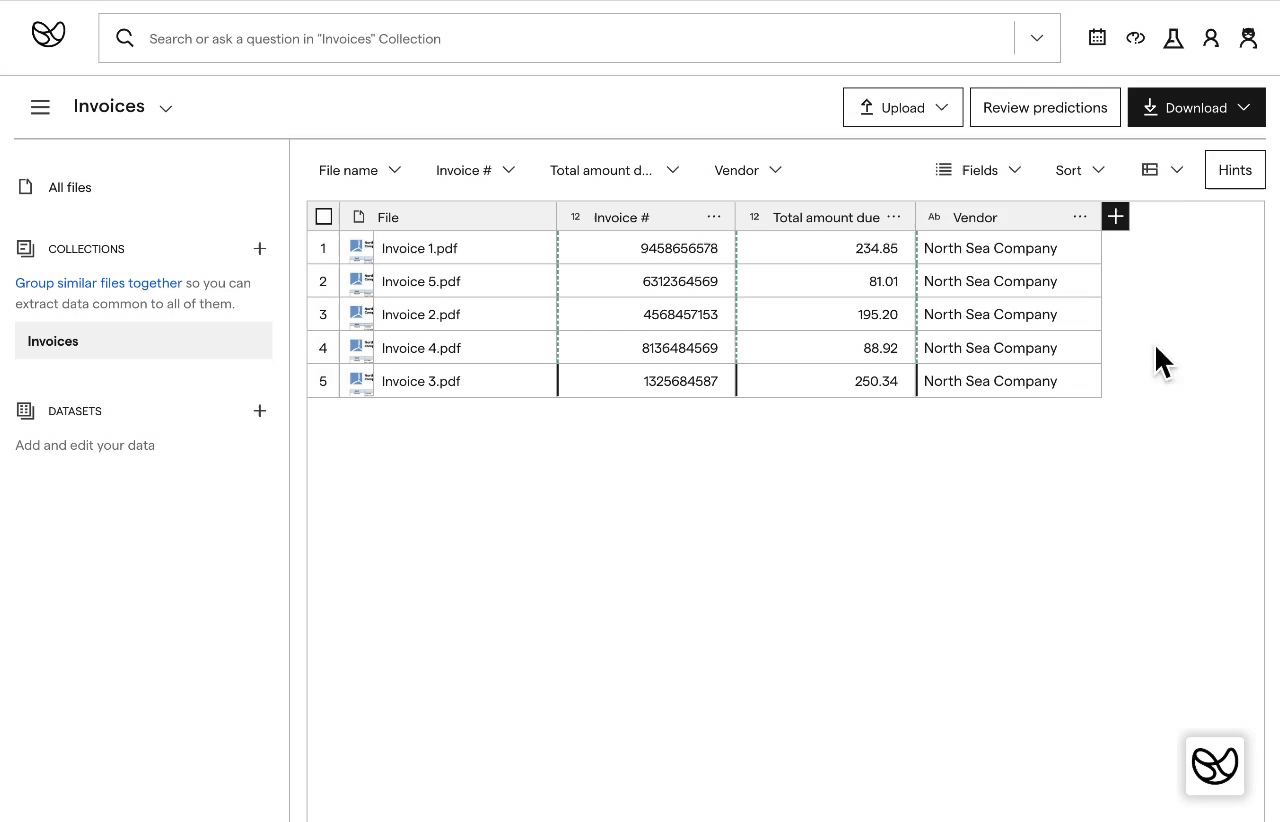1280x822 pixels.
Task: Select invoice number cell 4568457153
Action: [646, 314]
